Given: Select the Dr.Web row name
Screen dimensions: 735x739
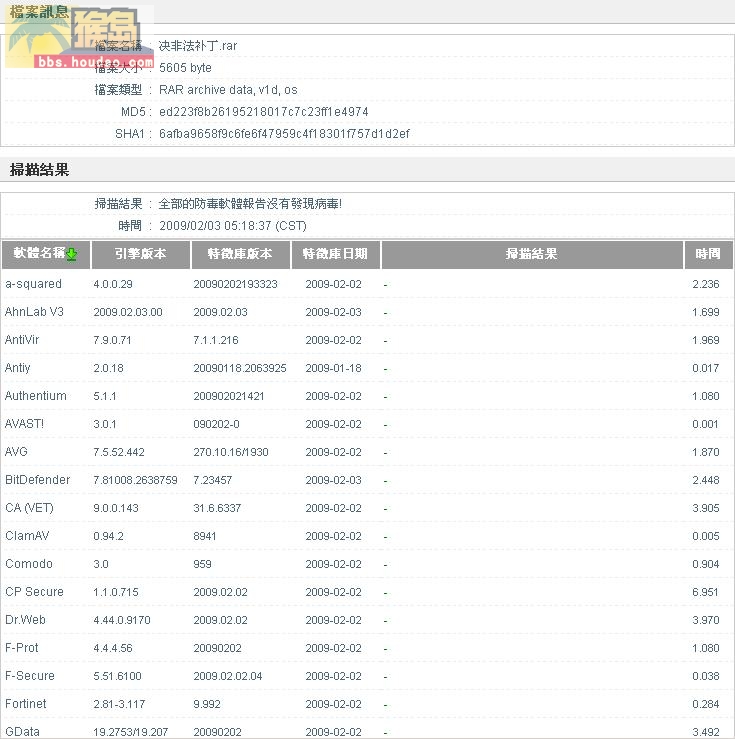Looking at the screenshot, I should coord(25,620).
